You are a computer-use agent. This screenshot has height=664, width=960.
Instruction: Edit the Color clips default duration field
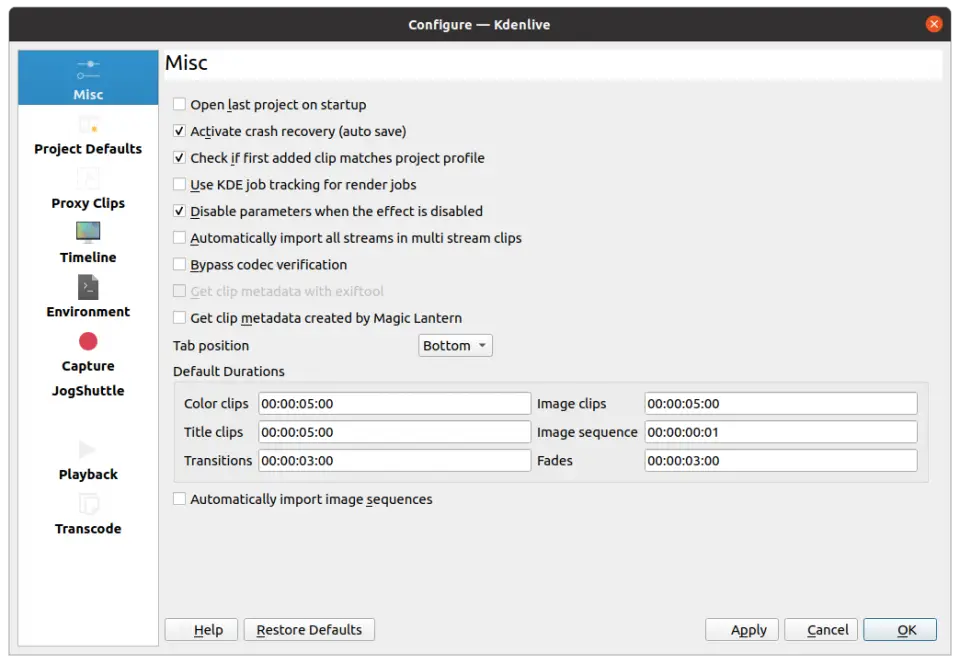[394, 403]
